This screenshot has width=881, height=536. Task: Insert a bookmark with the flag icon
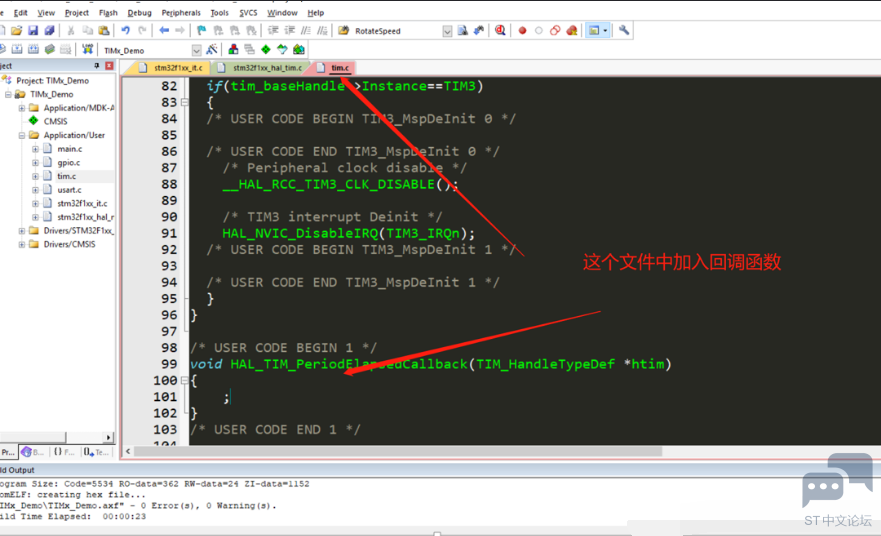pos(202,30)
